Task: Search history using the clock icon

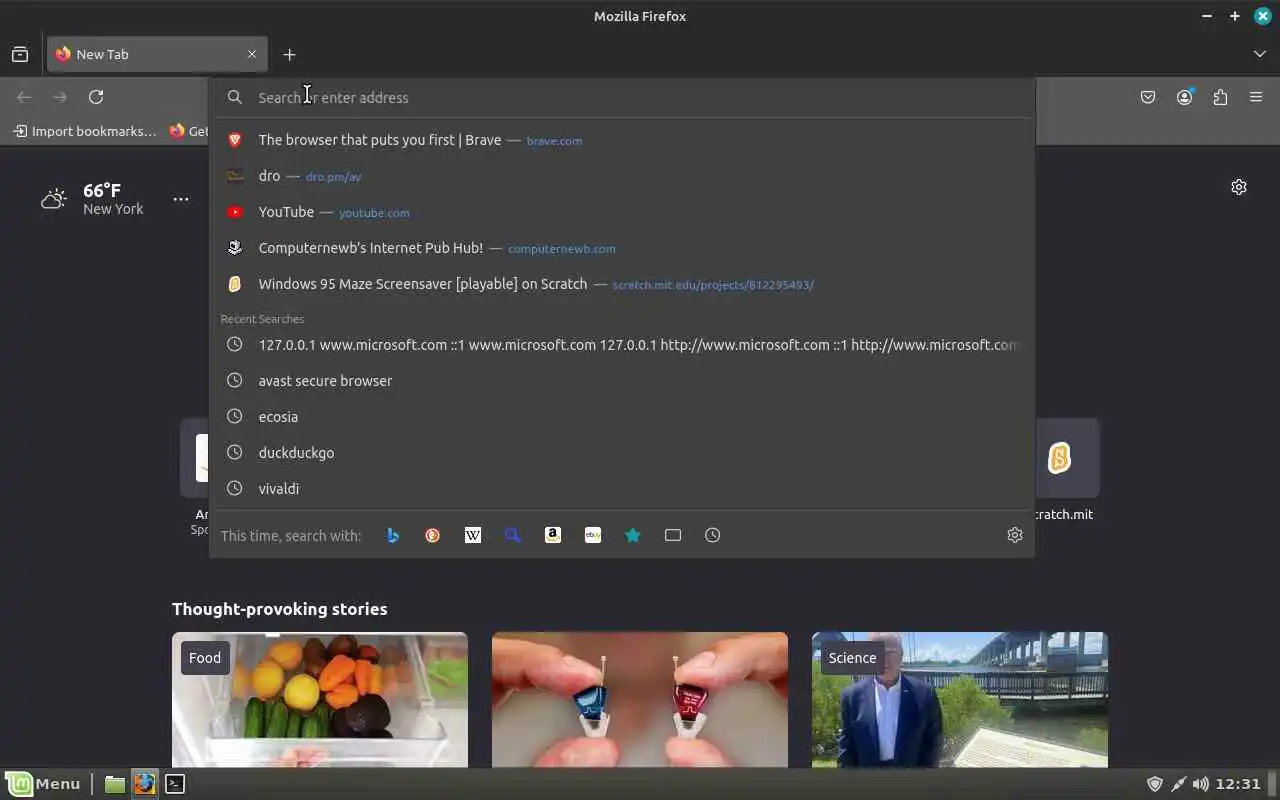Action: click(x=713, y=535)
